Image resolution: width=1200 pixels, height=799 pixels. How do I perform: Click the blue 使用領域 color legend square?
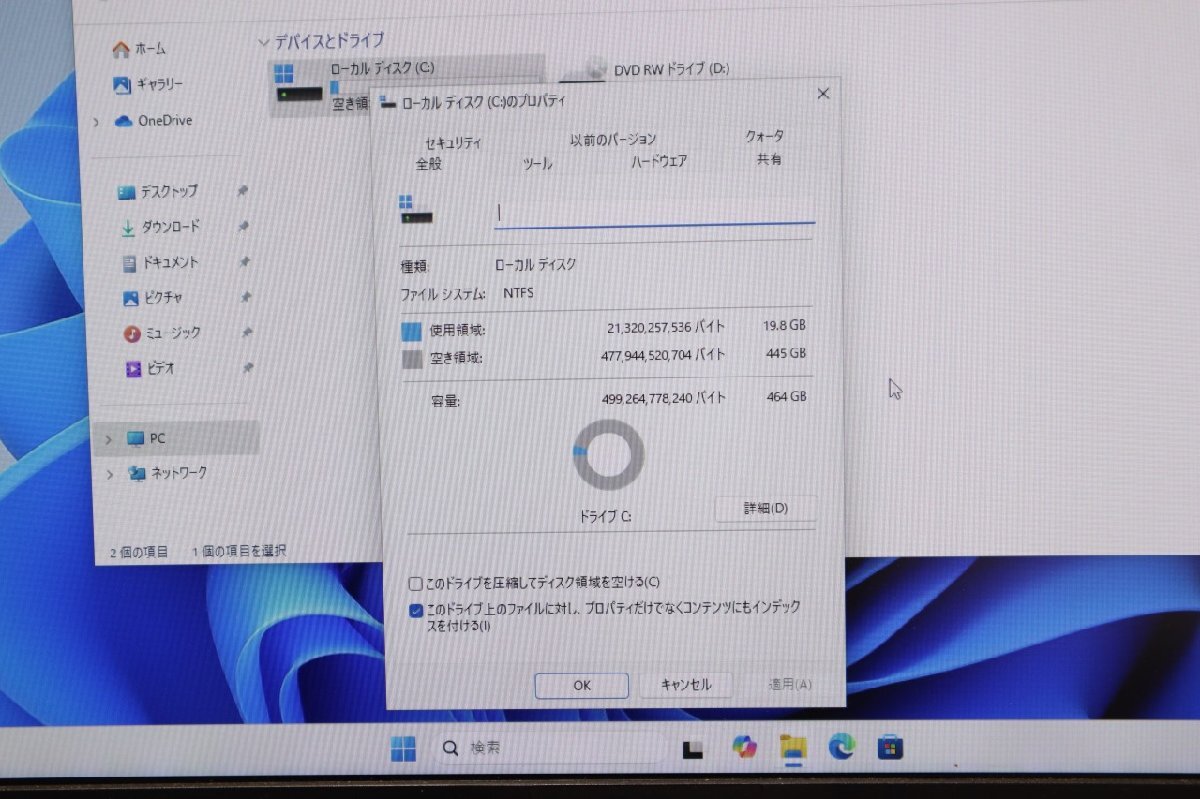click(x=411, y=326)
